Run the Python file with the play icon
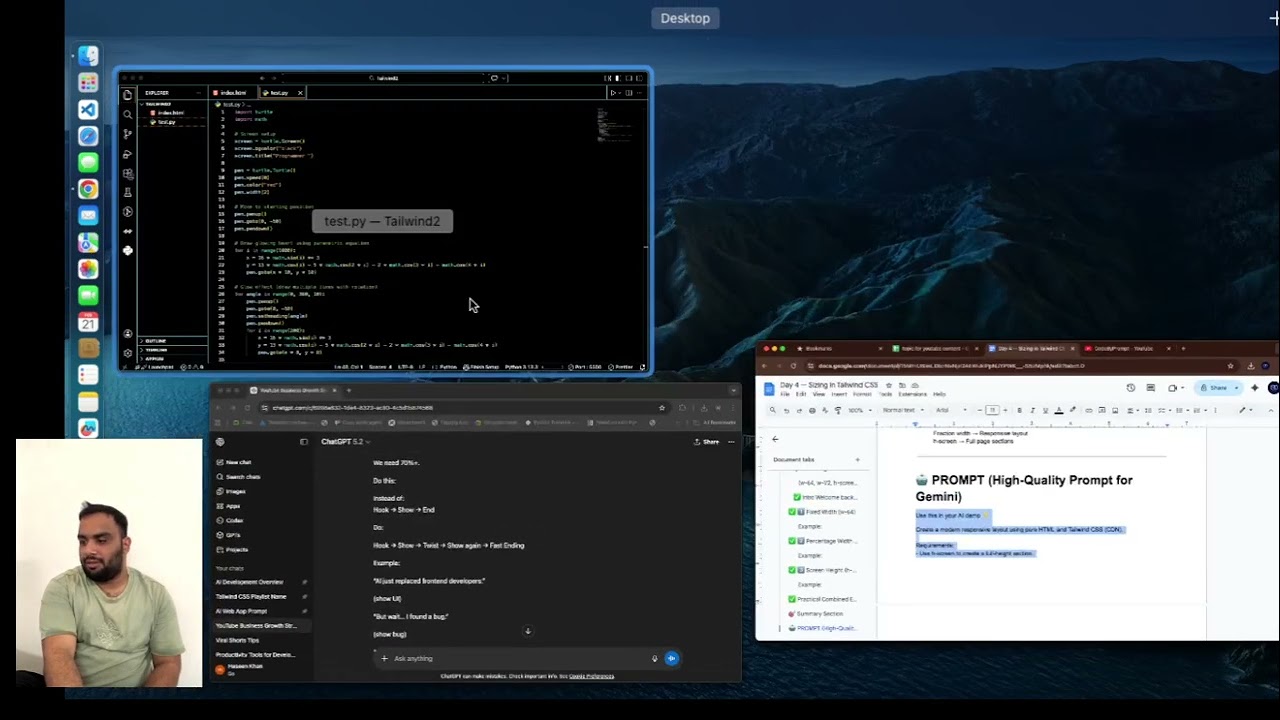 point(613,93)
